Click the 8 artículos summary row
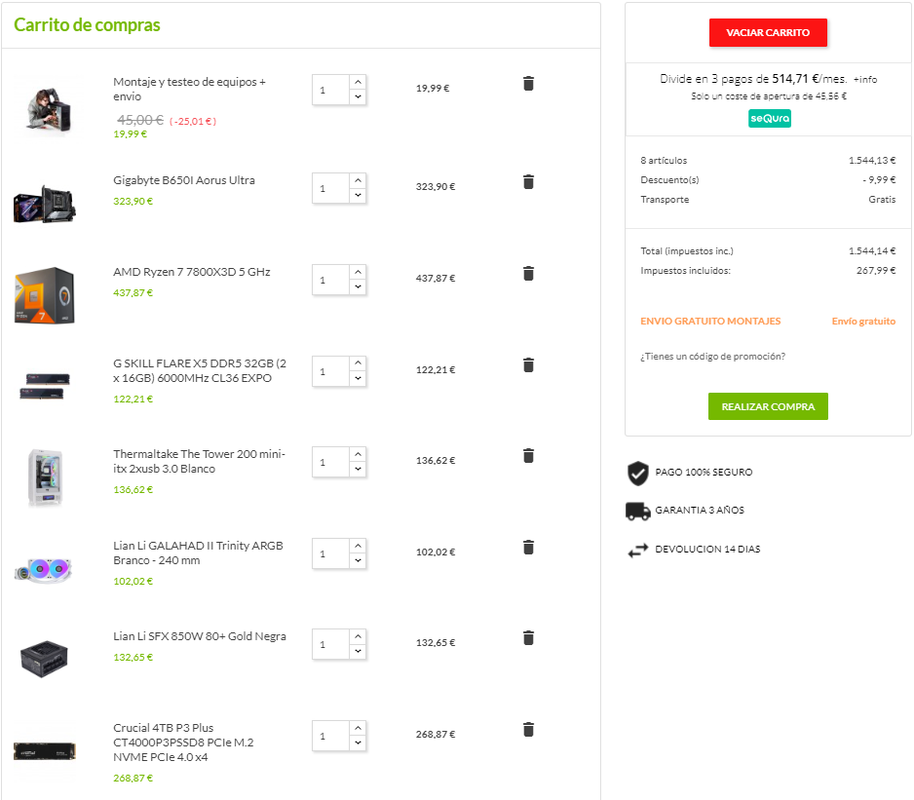This screenshot has width=914, height=800. pos(768,160)
